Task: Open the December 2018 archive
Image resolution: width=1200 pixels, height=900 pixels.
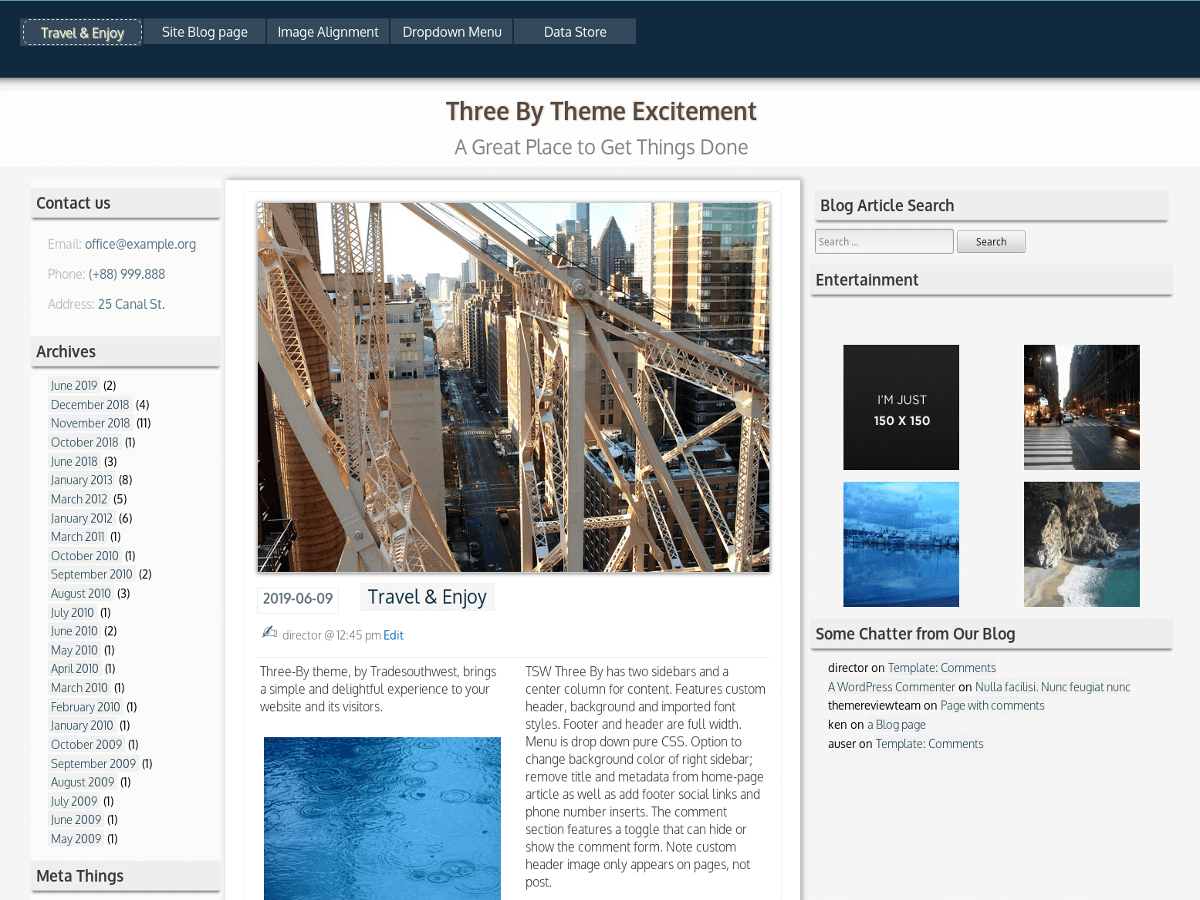Action: pos(90,404)
